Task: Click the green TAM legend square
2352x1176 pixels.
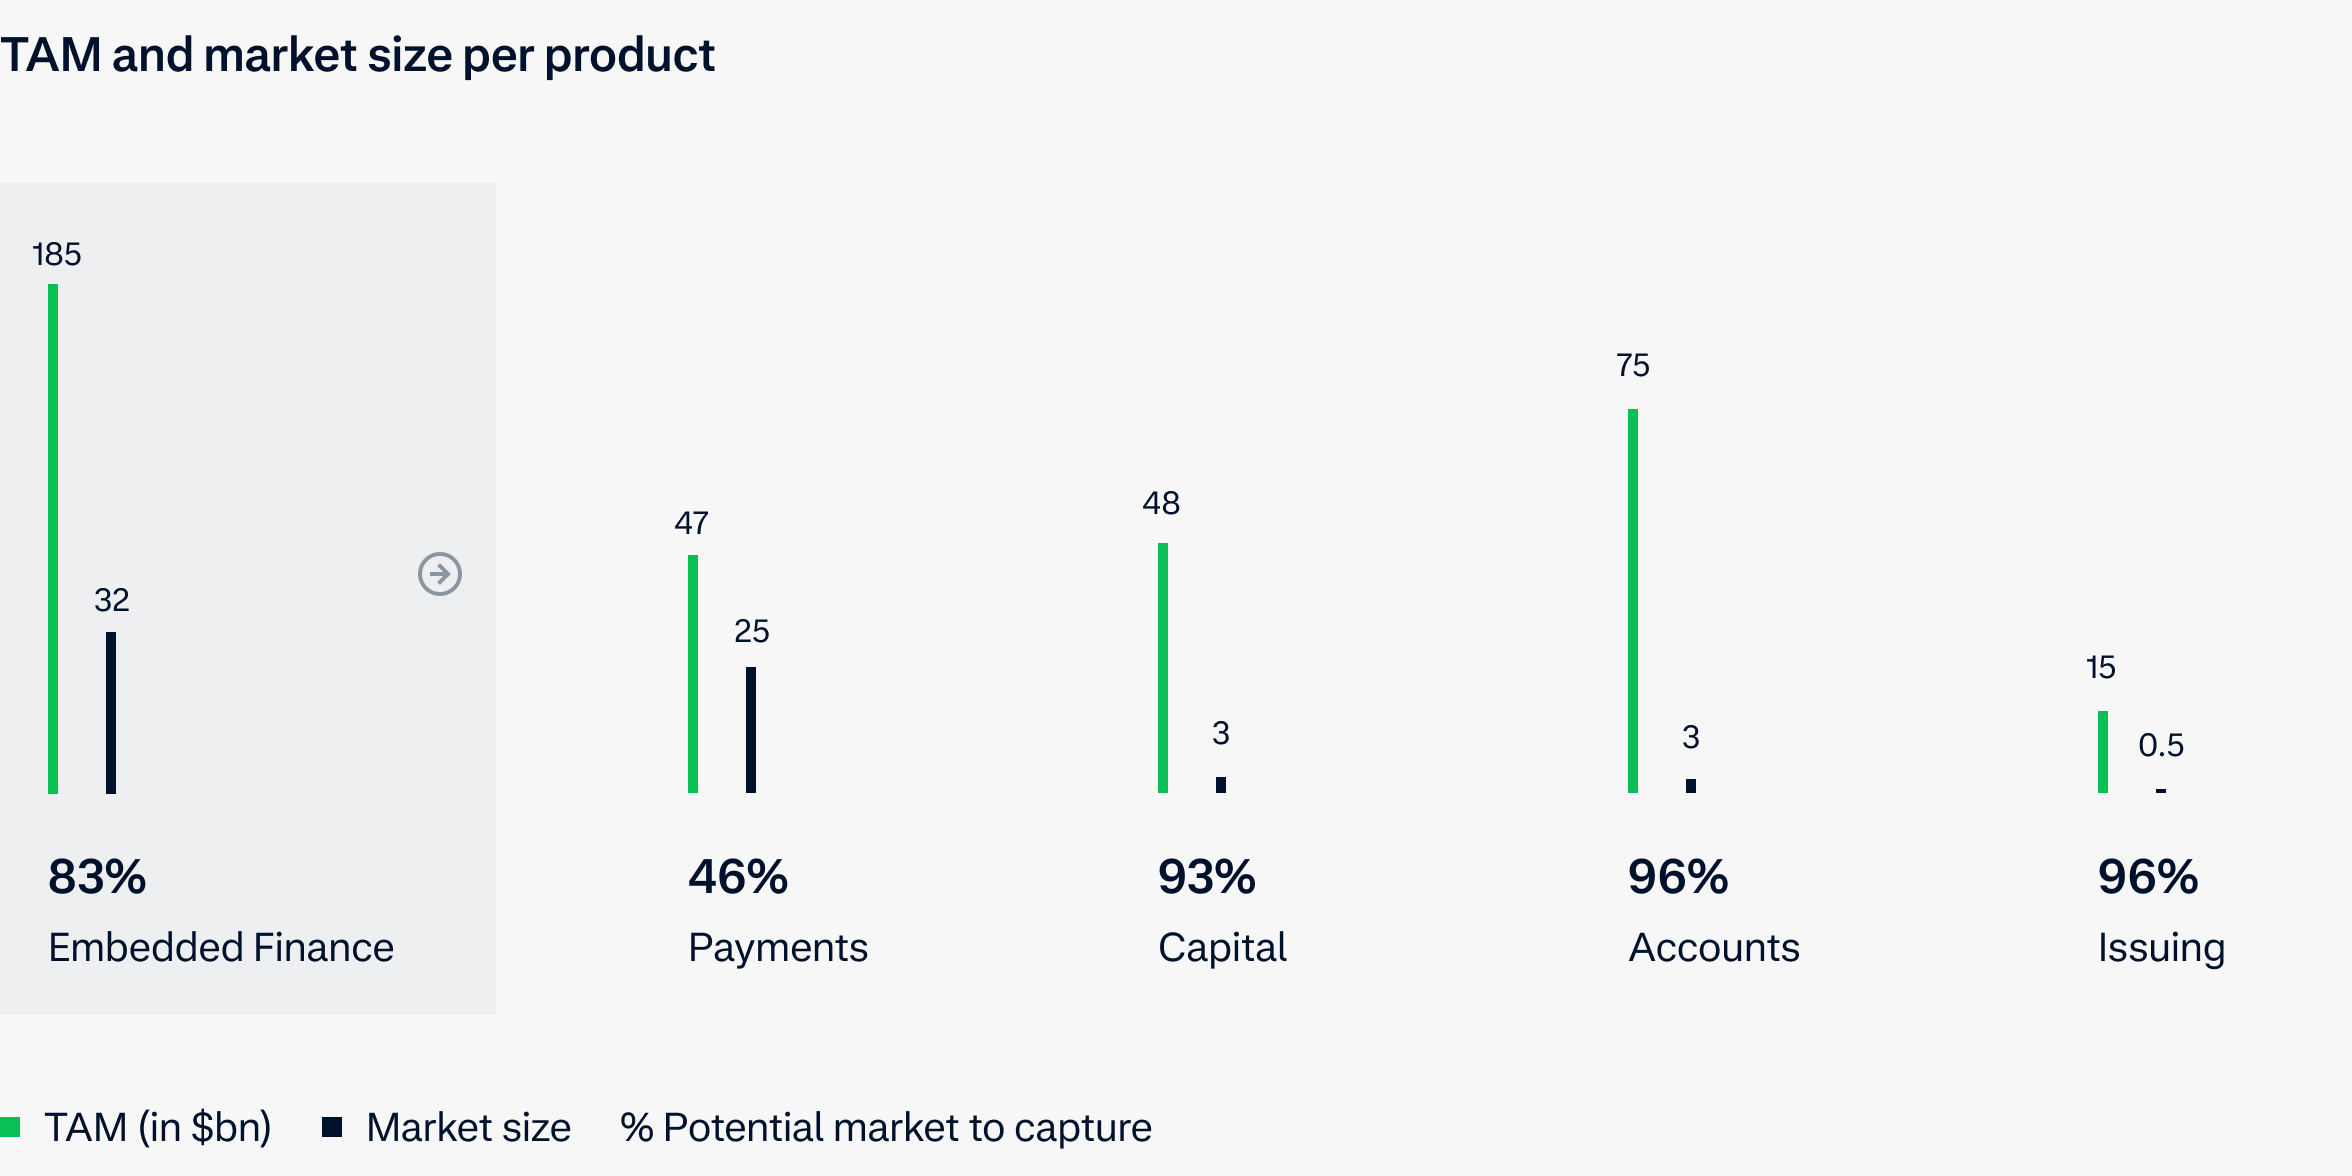Action: click(x=10, y=1127)
